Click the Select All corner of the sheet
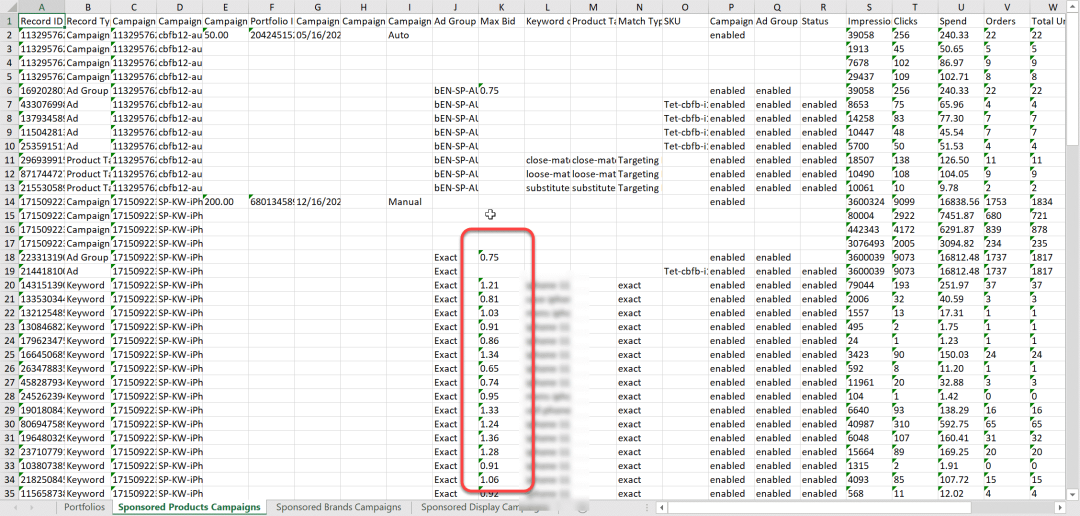Screen dimensions: 1080x516 [9, 7]
